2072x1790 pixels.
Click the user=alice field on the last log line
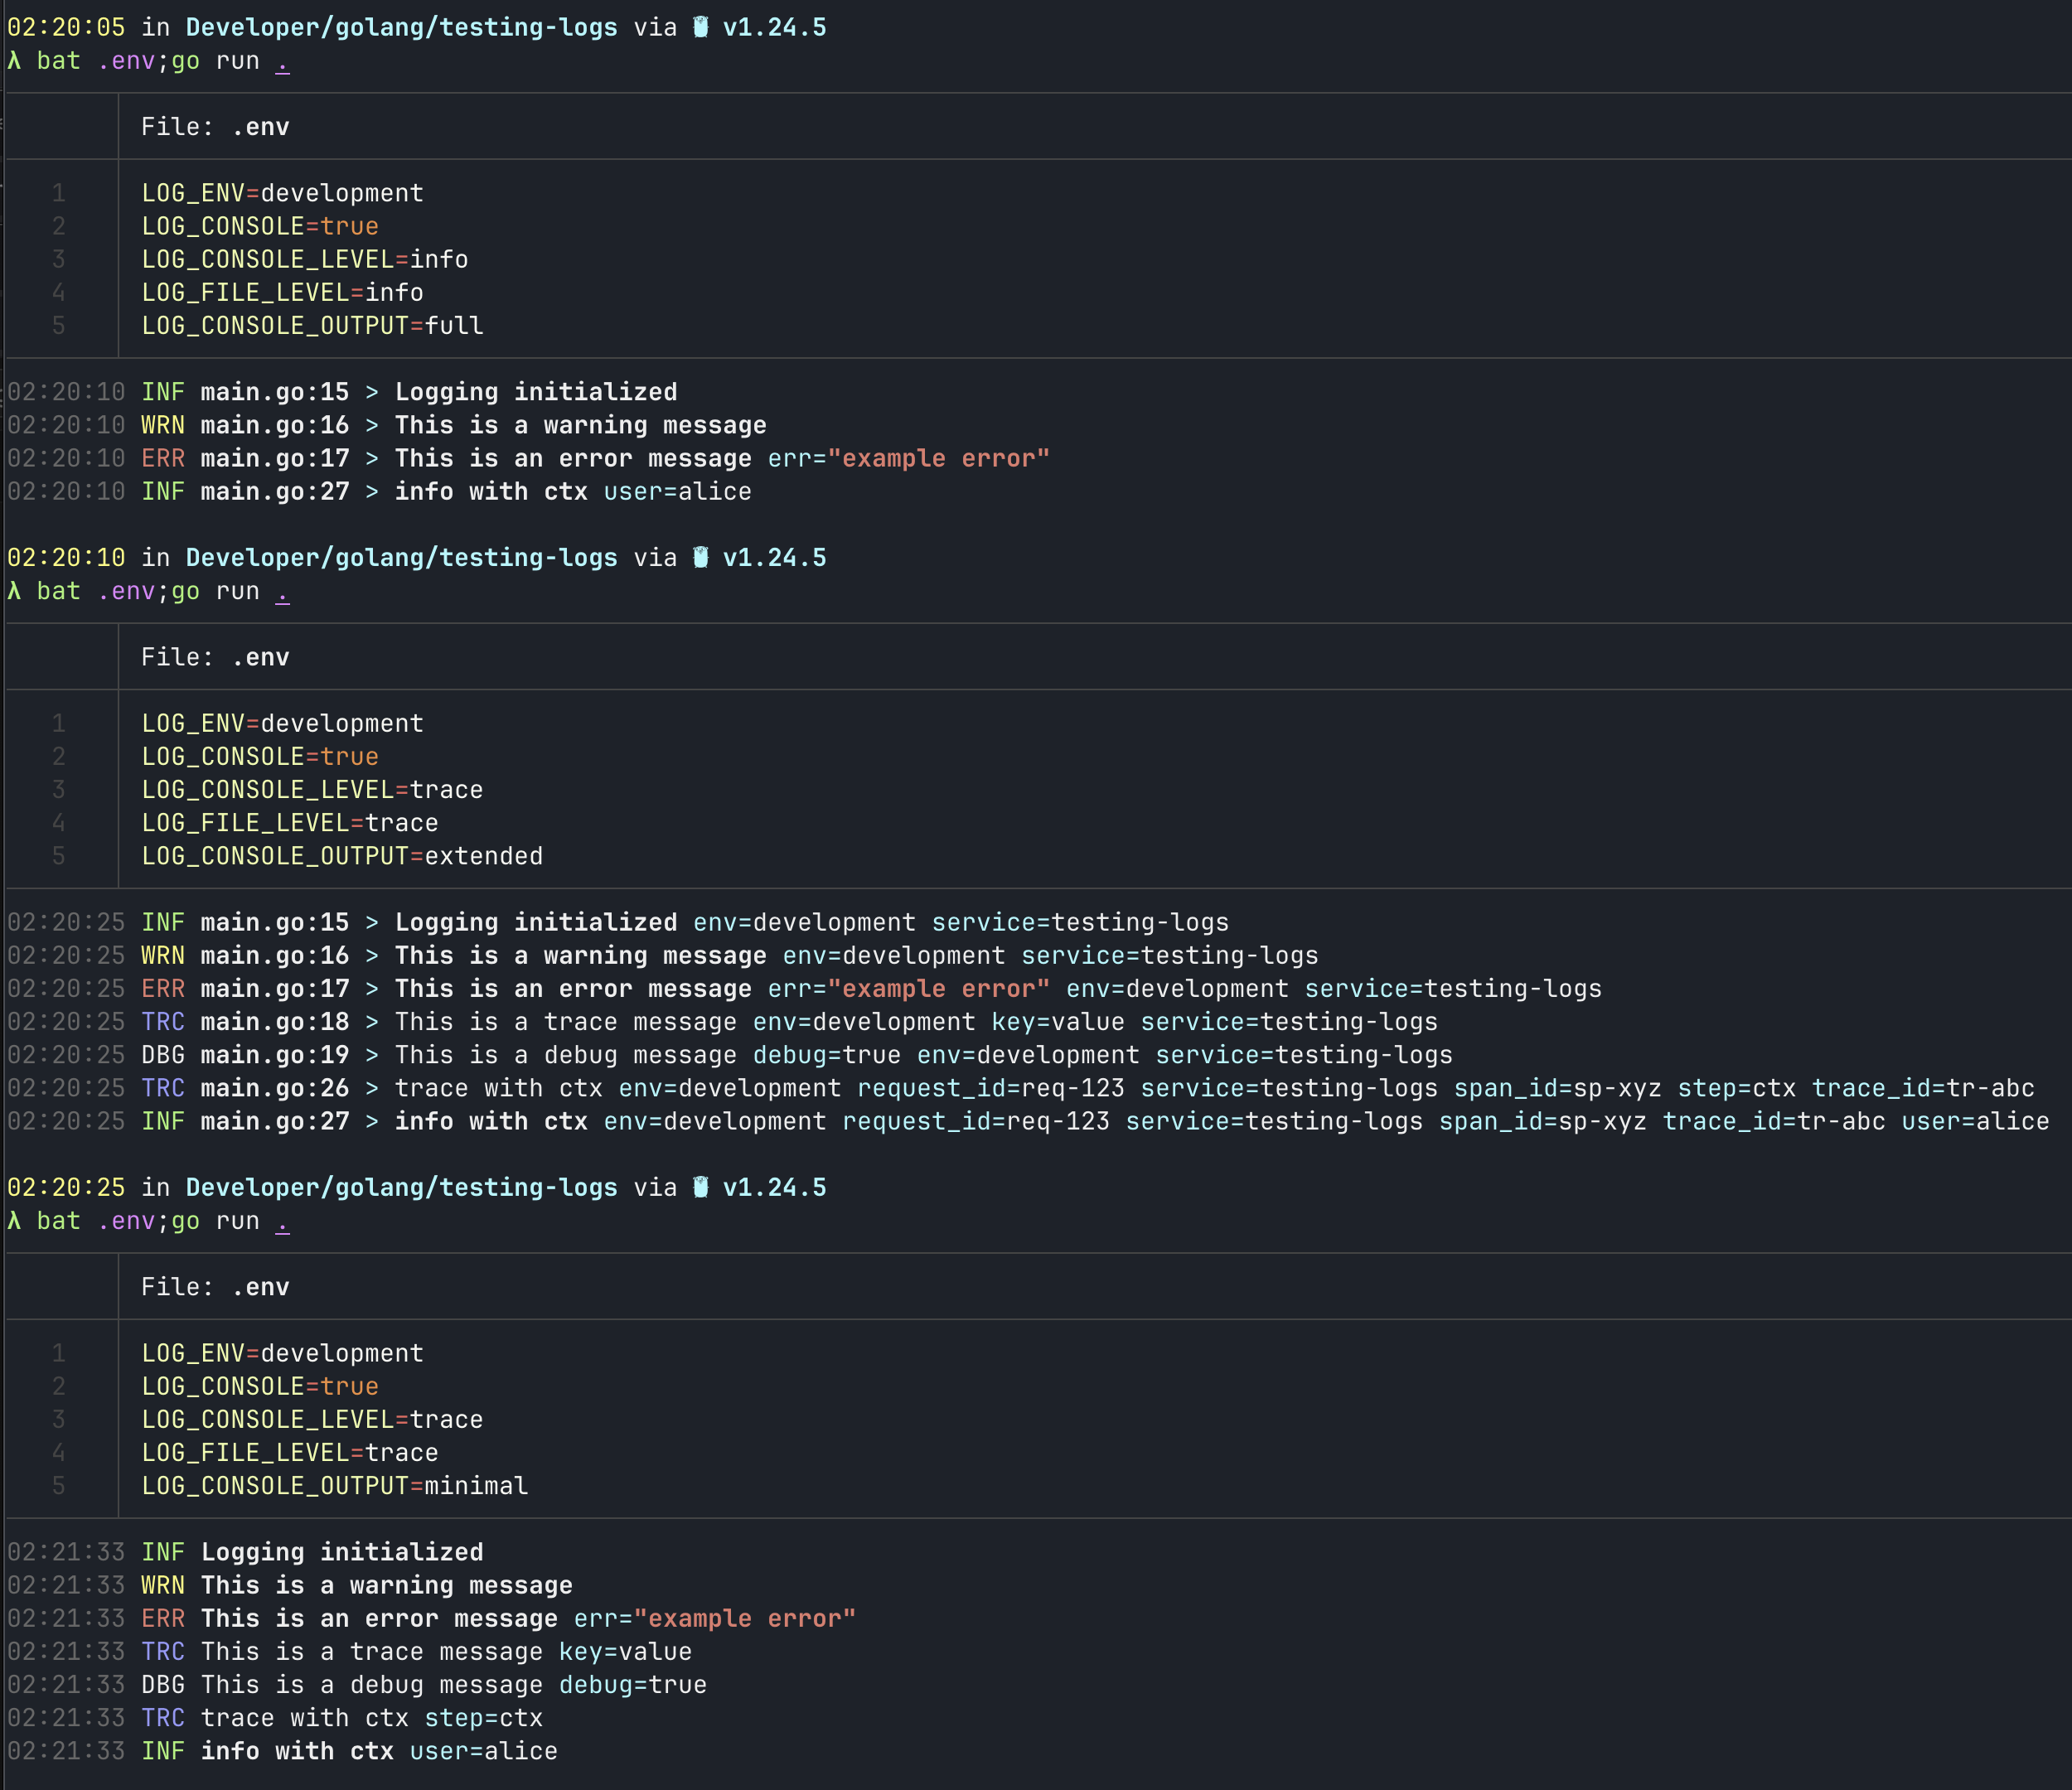pyautogui.click(x=483, y=1751)
